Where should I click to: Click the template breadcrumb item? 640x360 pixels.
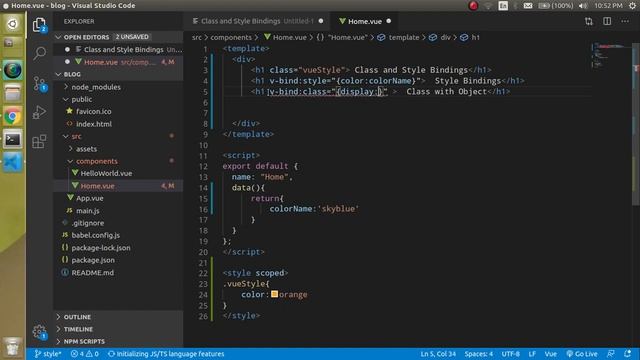coord(399,37)
